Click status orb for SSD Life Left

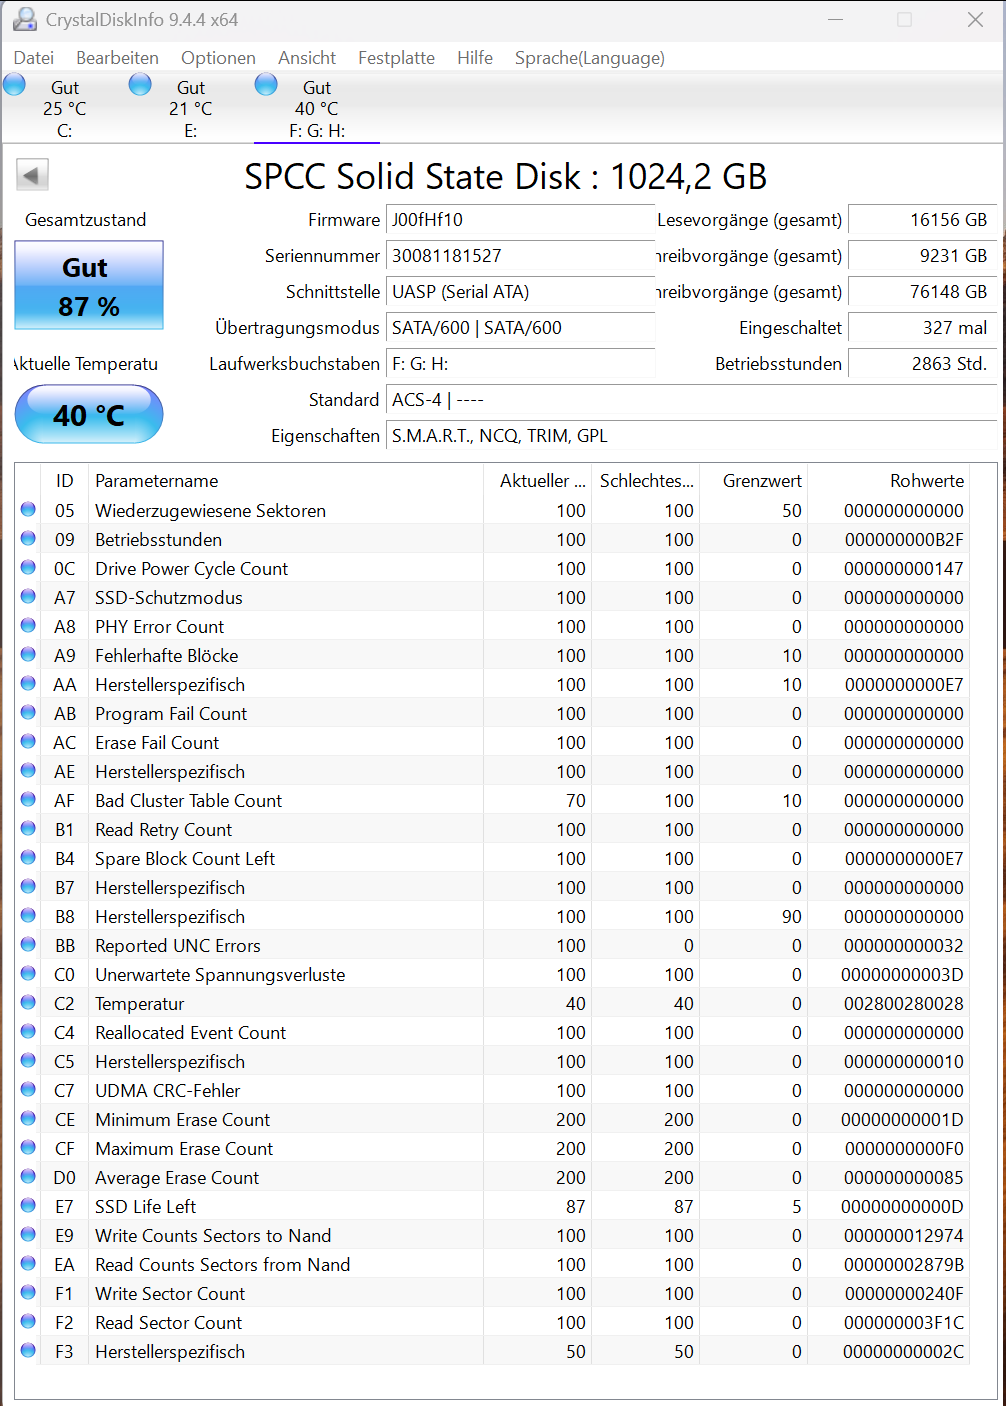point(28,1205)
